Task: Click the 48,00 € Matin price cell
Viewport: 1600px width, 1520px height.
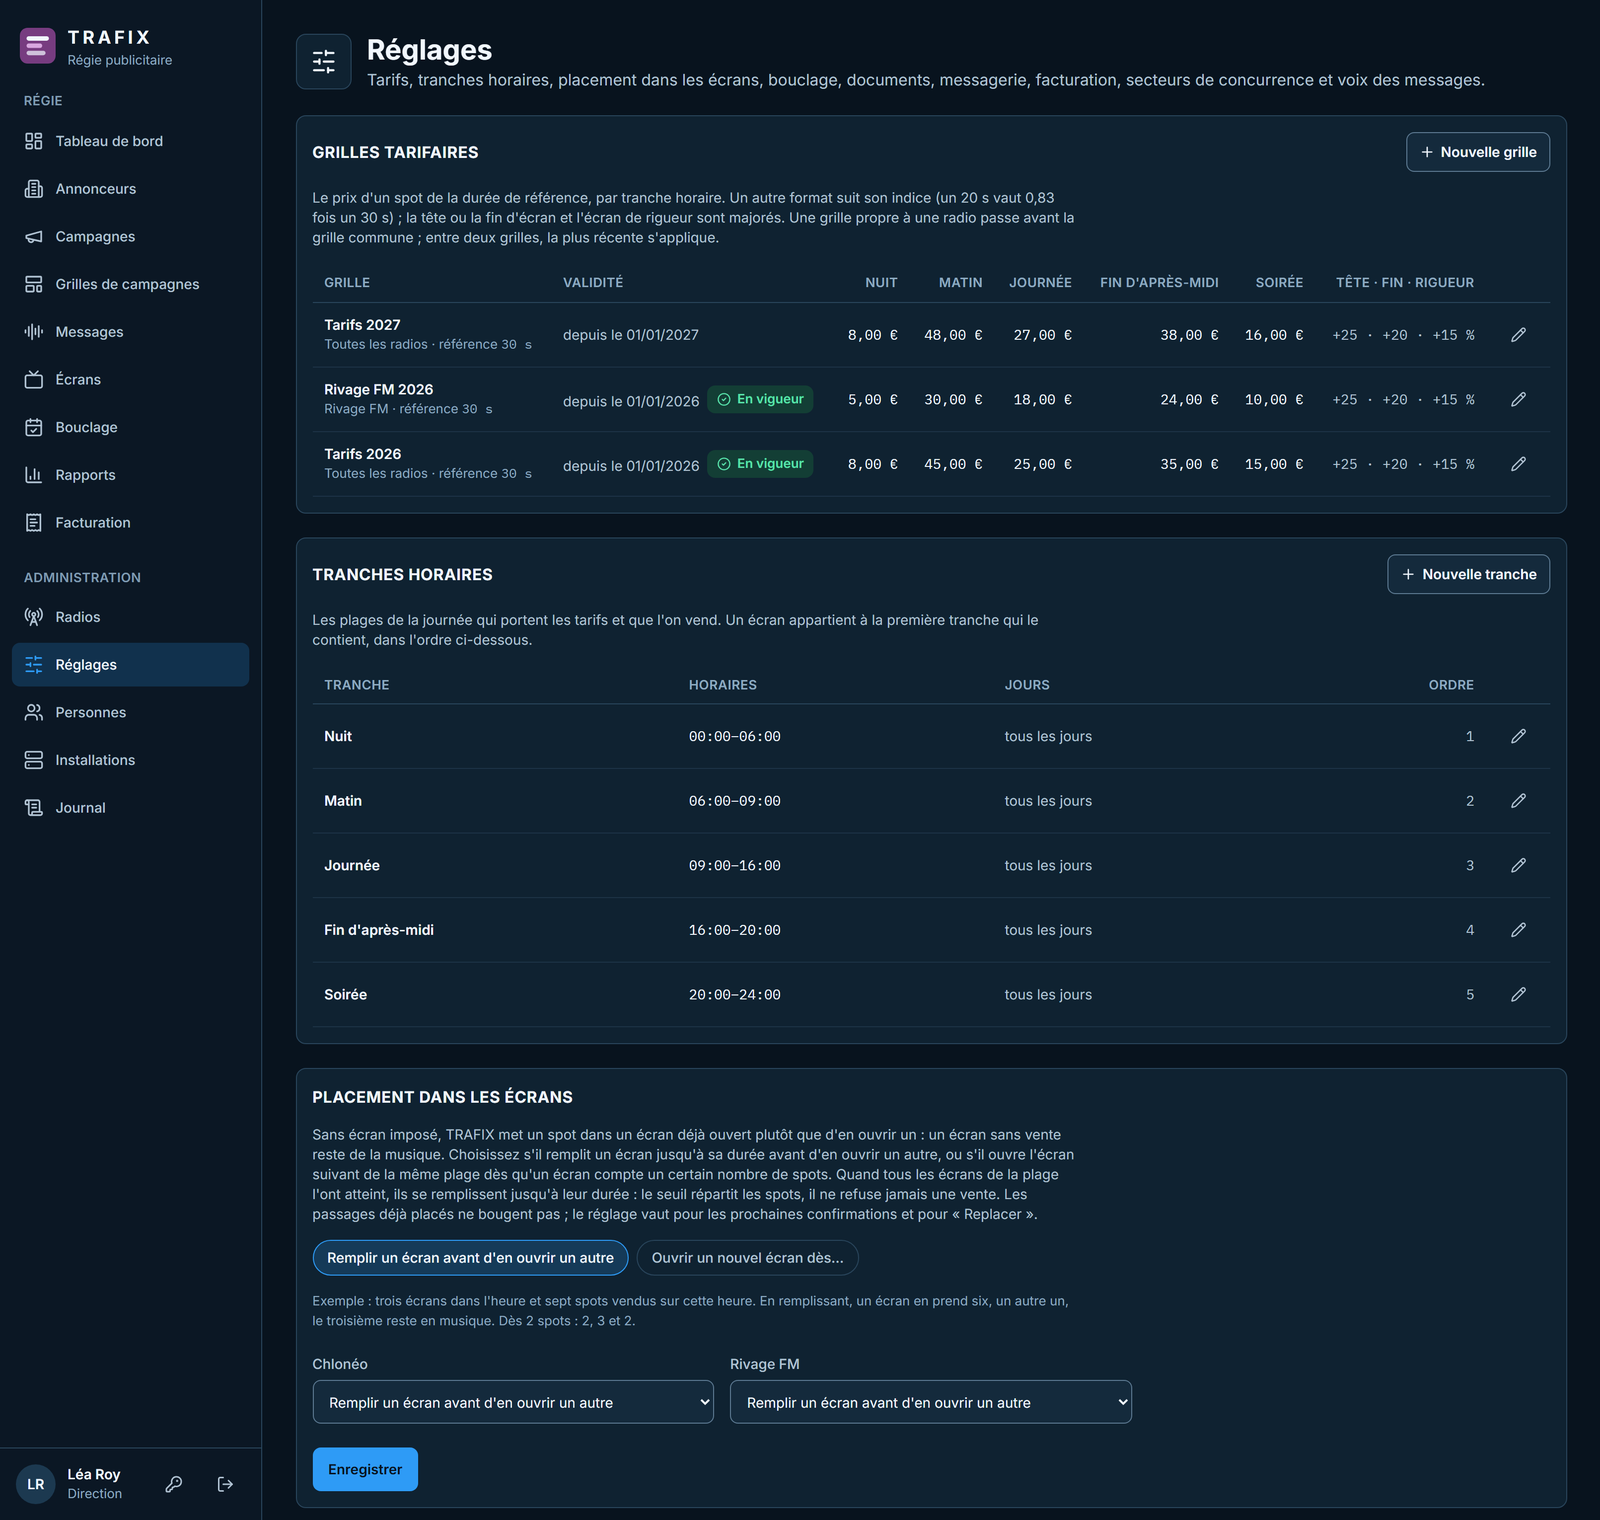Action: pos(953,335)
